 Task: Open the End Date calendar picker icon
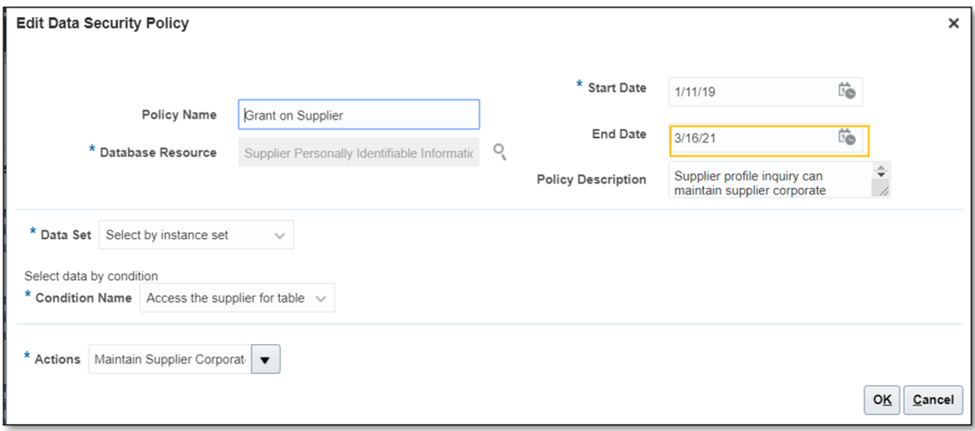click(846, 137)
